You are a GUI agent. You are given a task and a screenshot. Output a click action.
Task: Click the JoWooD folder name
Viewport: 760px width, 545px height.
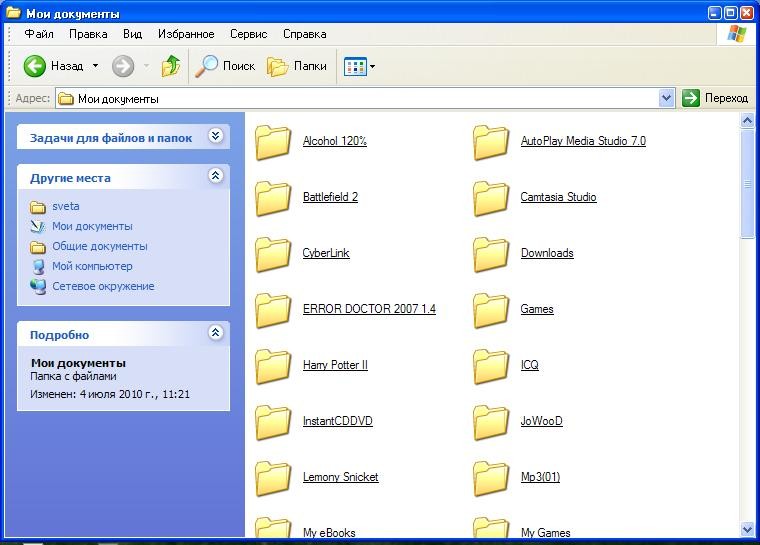pos(541,421)
